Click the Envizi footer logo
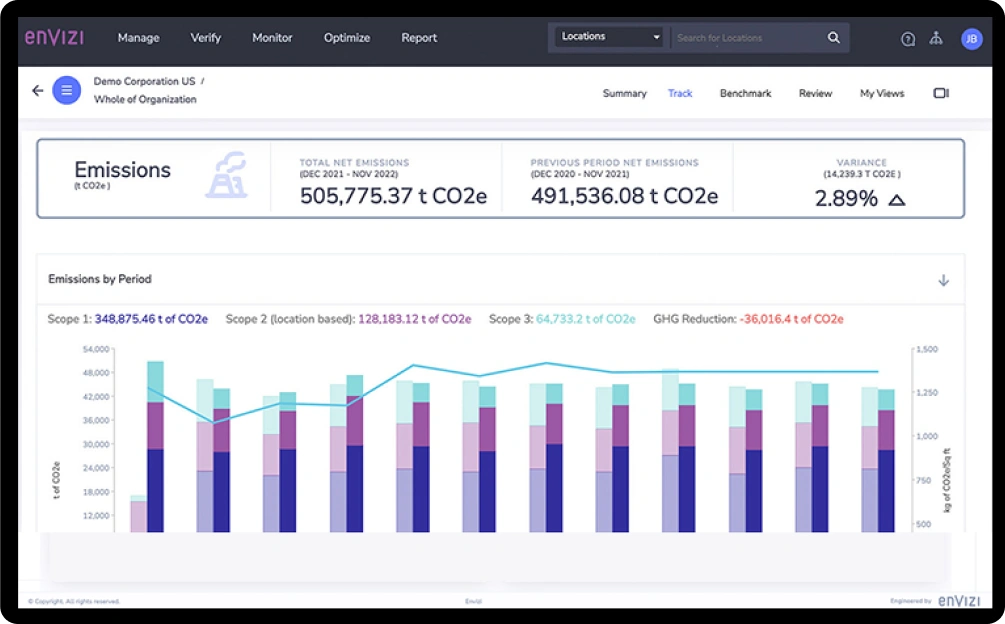Viewport: 1005px width, 624px height. point(959,600)
